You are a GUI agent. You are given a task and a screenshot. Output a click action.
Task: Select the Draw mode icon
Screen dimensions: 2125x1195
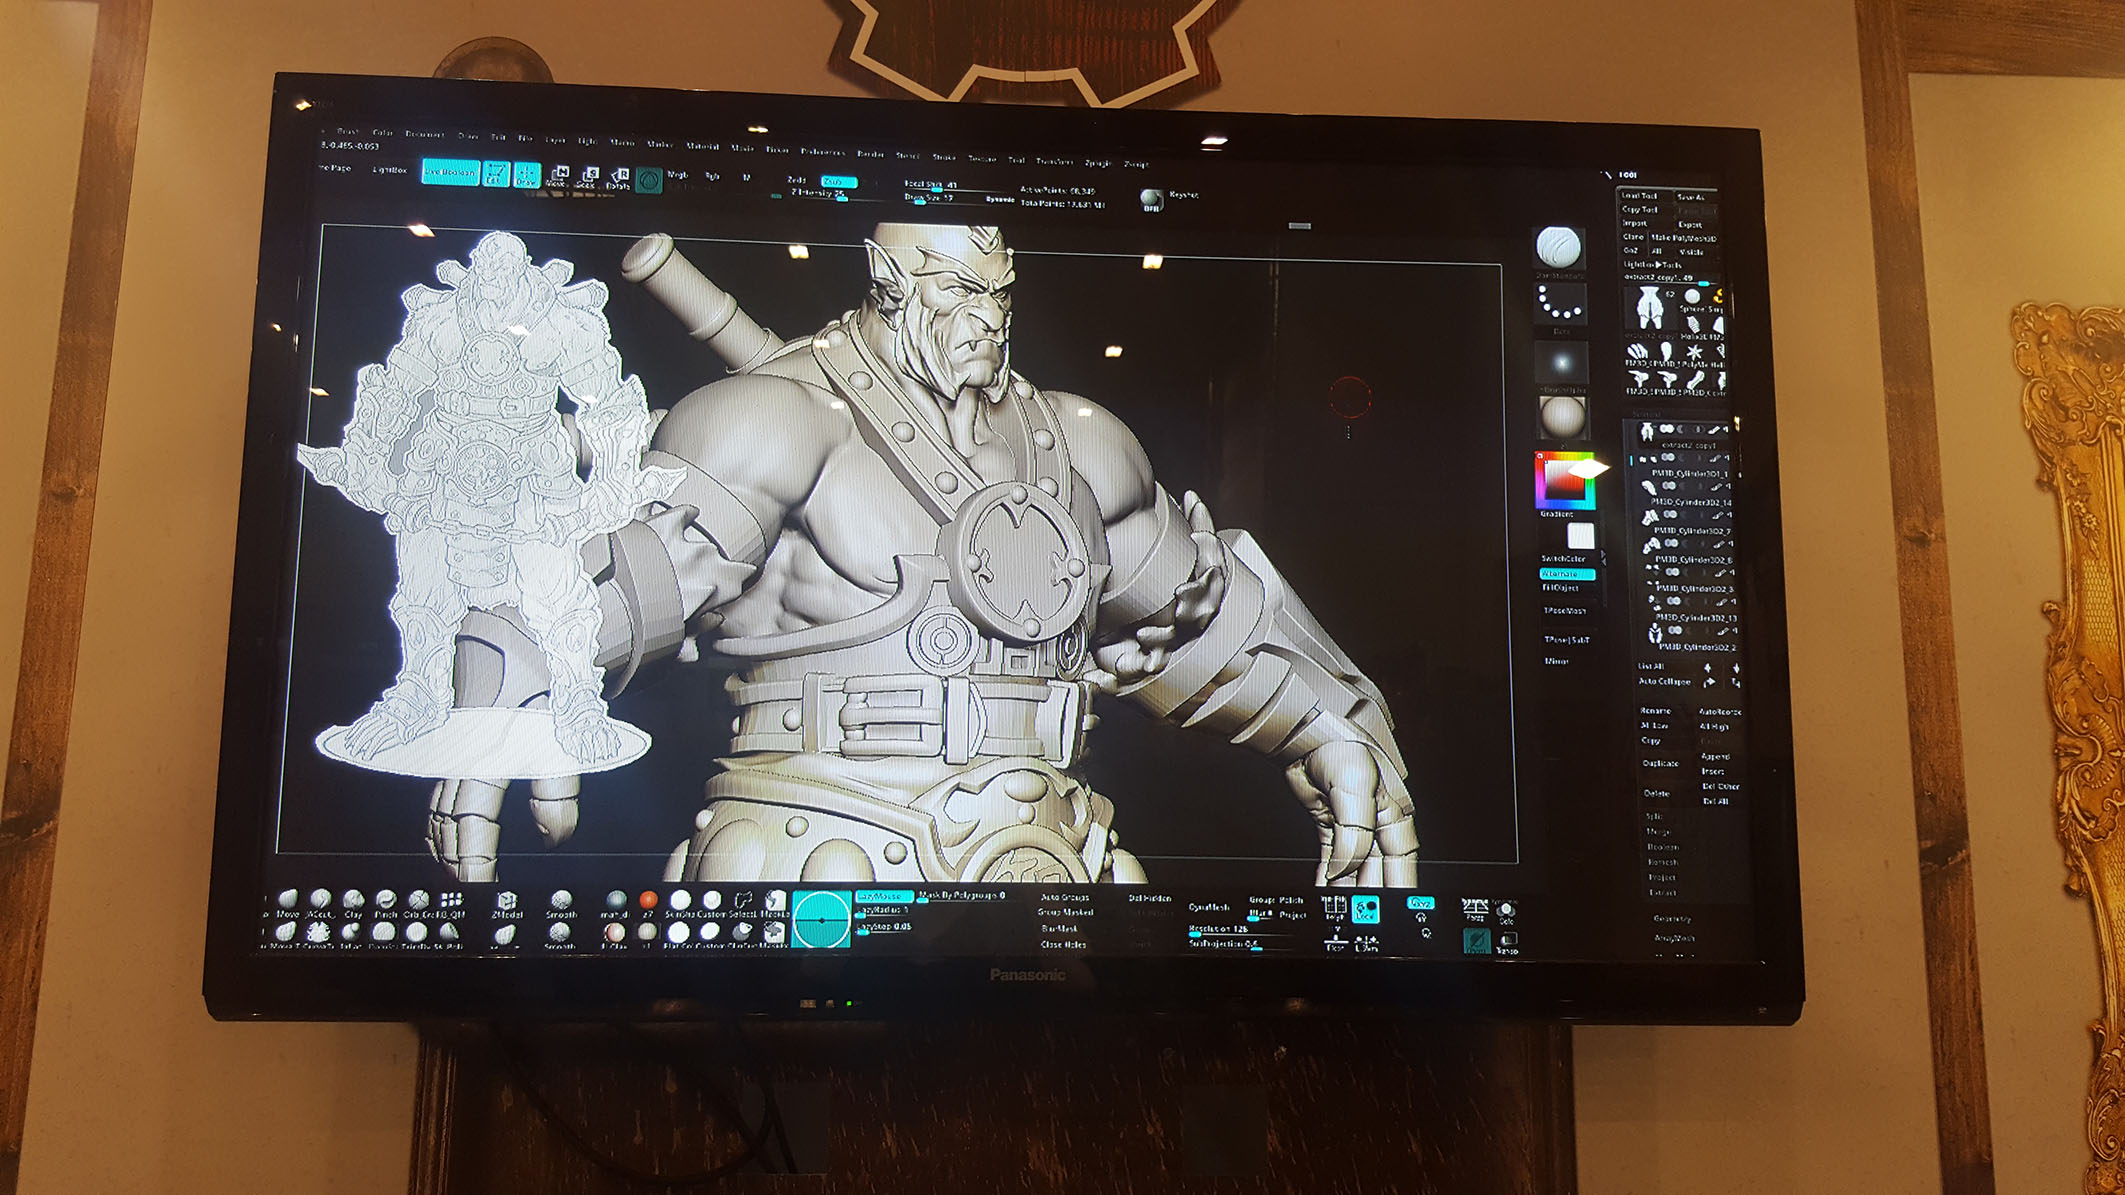point(527,175)
